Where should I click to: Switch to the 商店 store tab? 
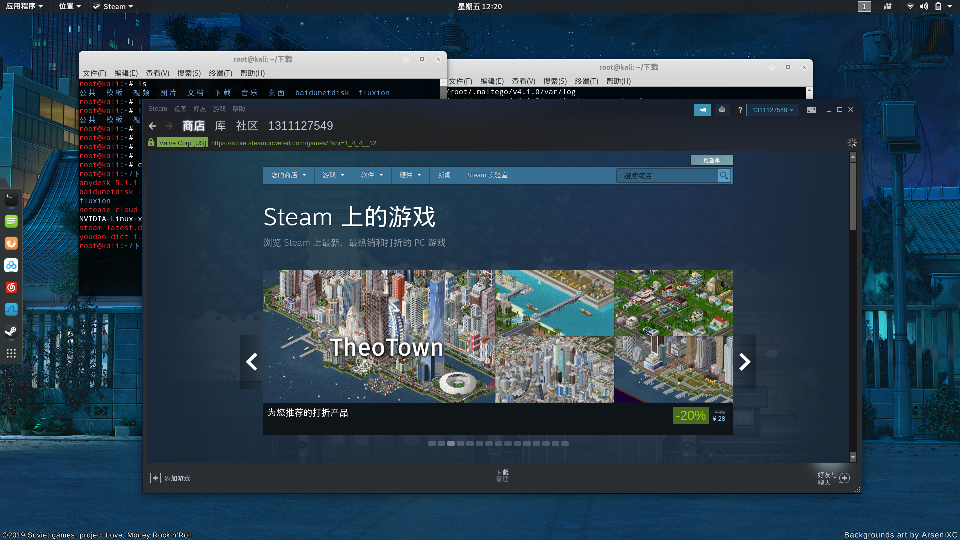click(x=193, y=126)
